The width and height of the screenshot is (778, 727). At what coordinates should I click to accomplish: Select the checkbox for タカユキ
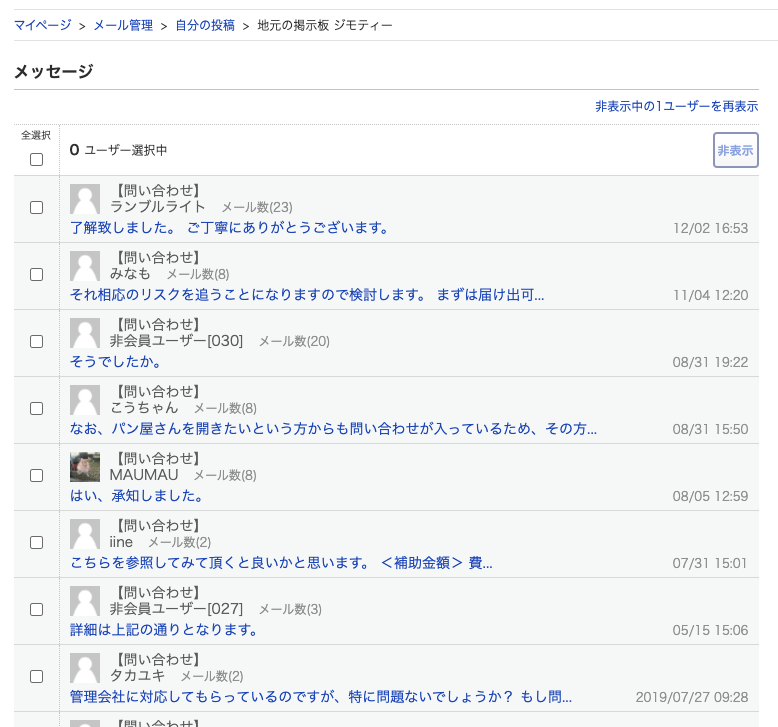click(x=36, y=676)
